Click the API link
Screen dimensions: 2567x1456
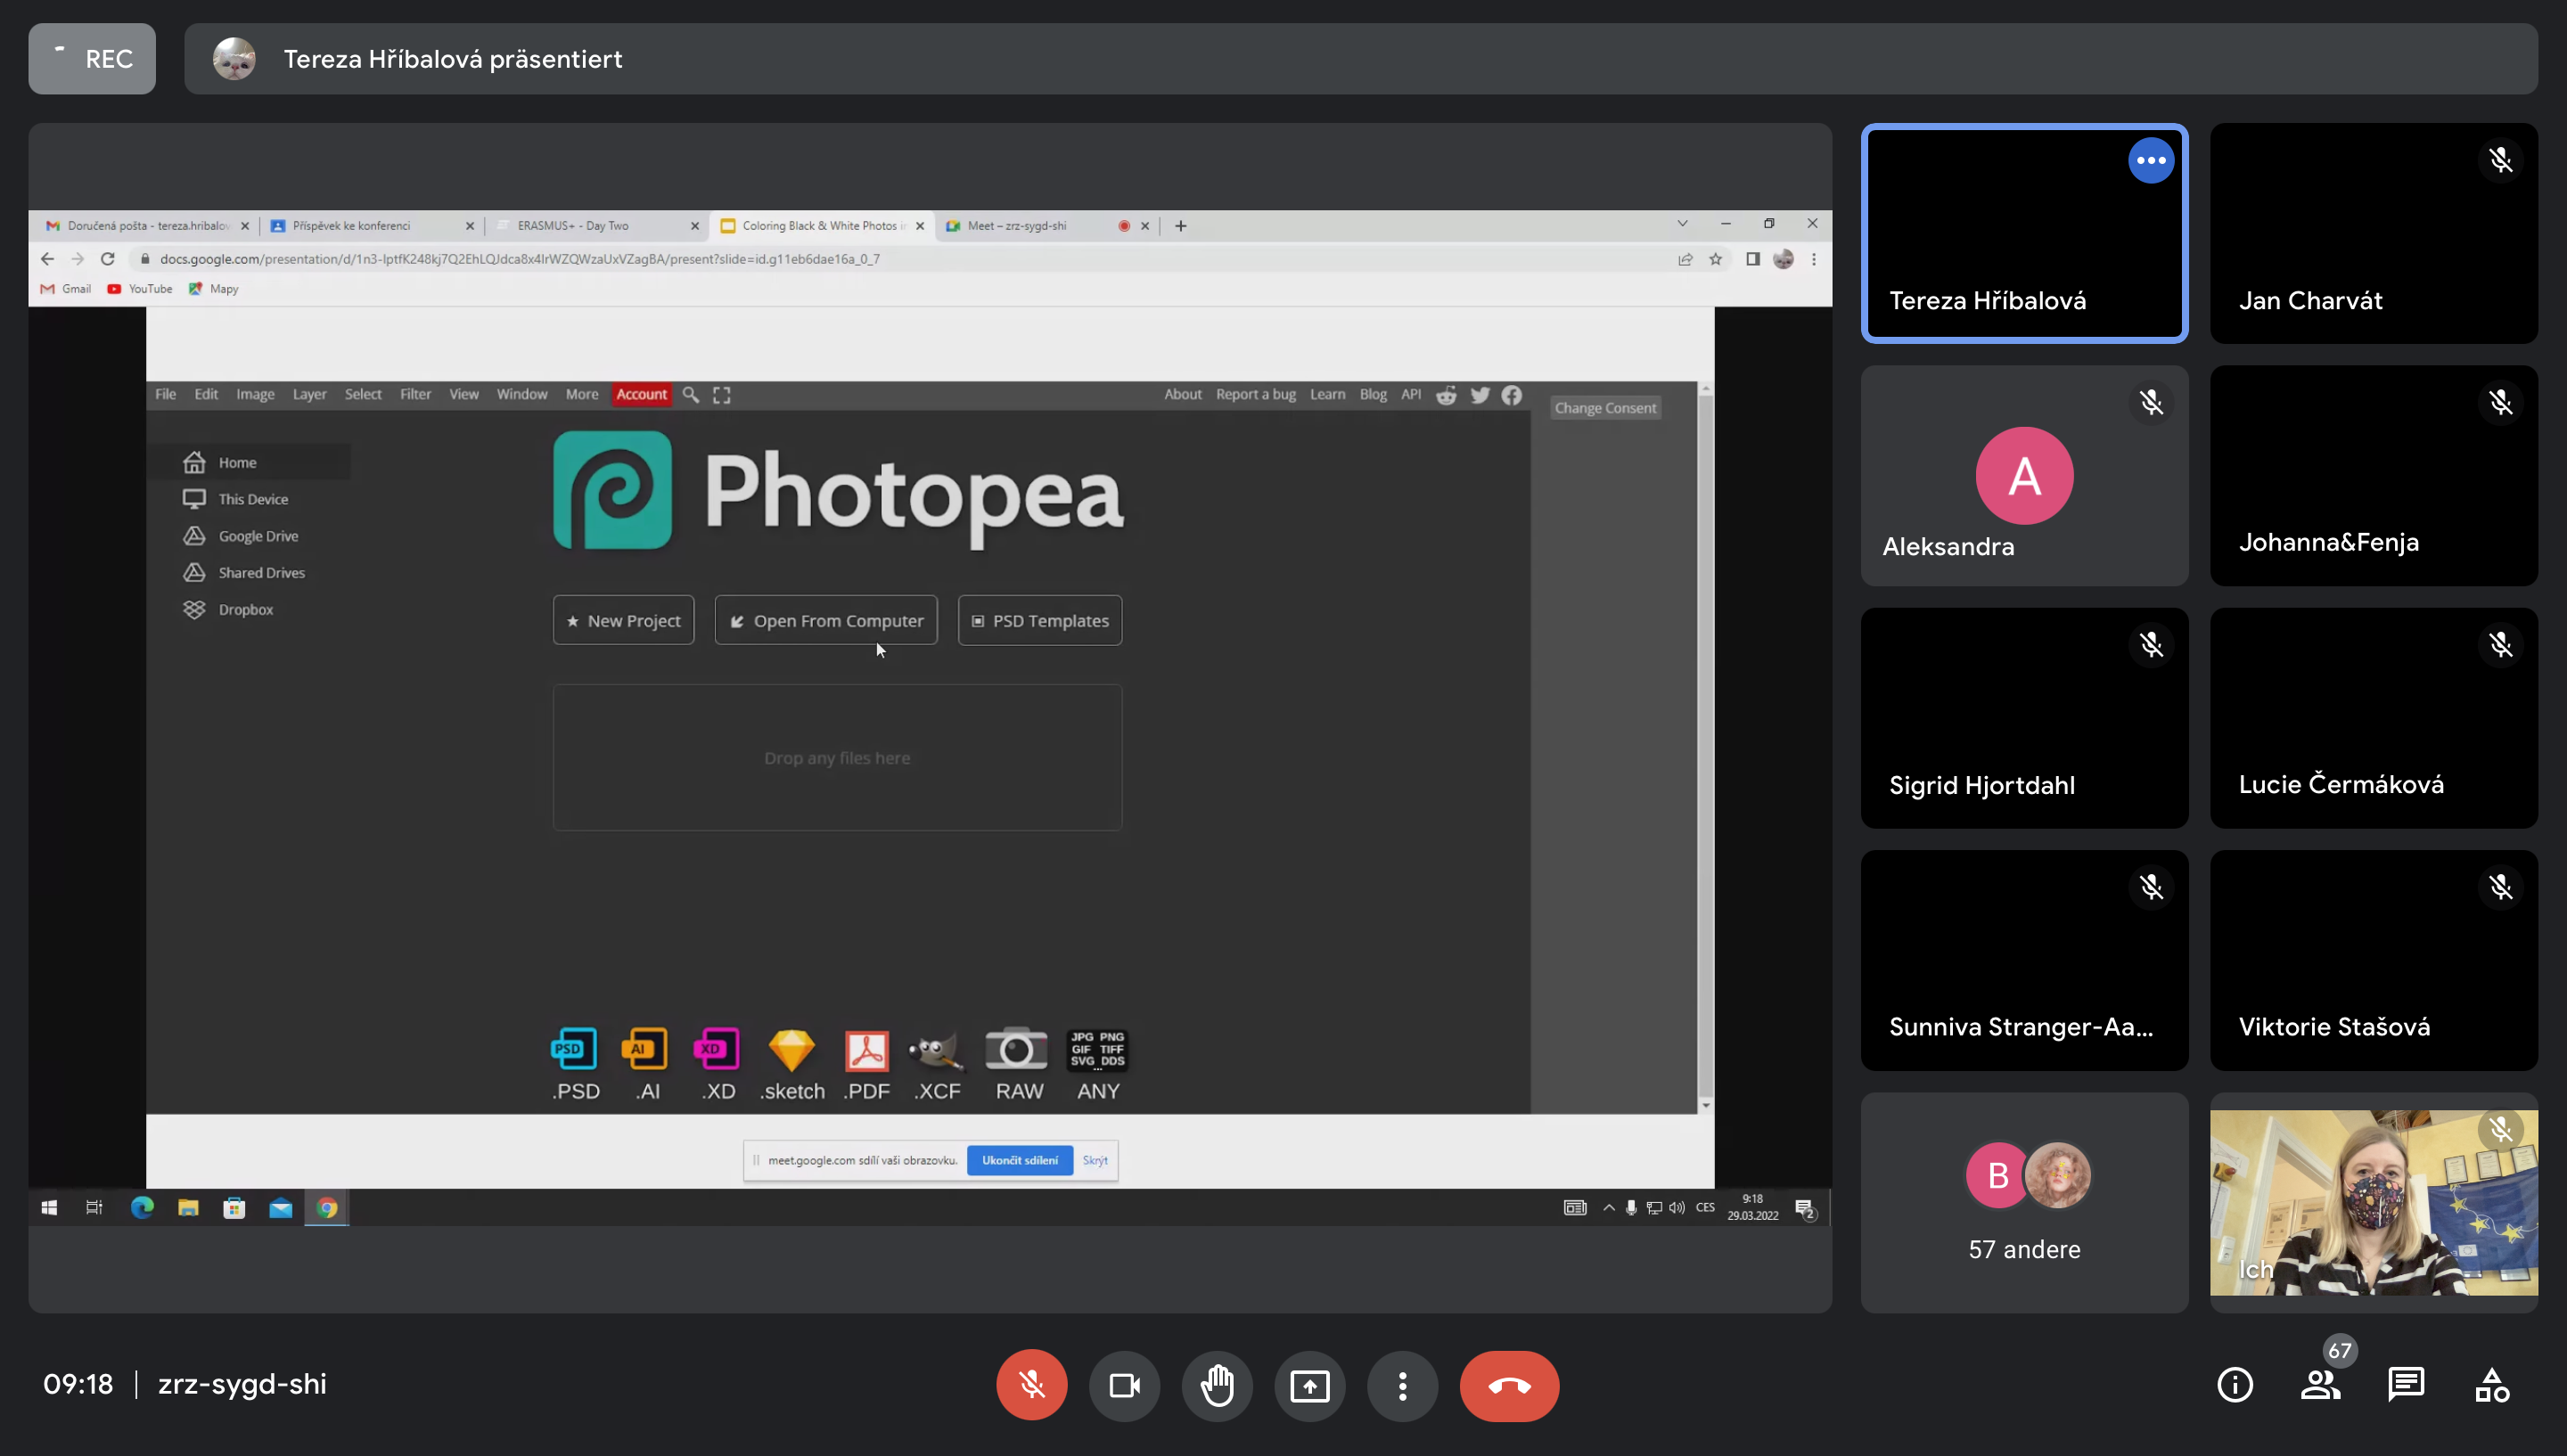pos(1411,394)
